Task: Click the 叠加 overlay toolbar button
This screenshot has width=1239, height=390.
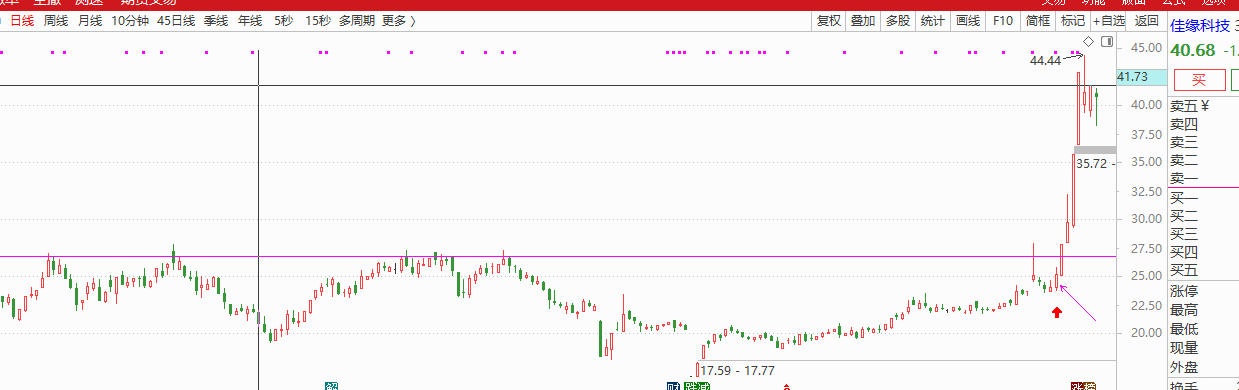Action: pyautogui.click(x=863, y=20)
